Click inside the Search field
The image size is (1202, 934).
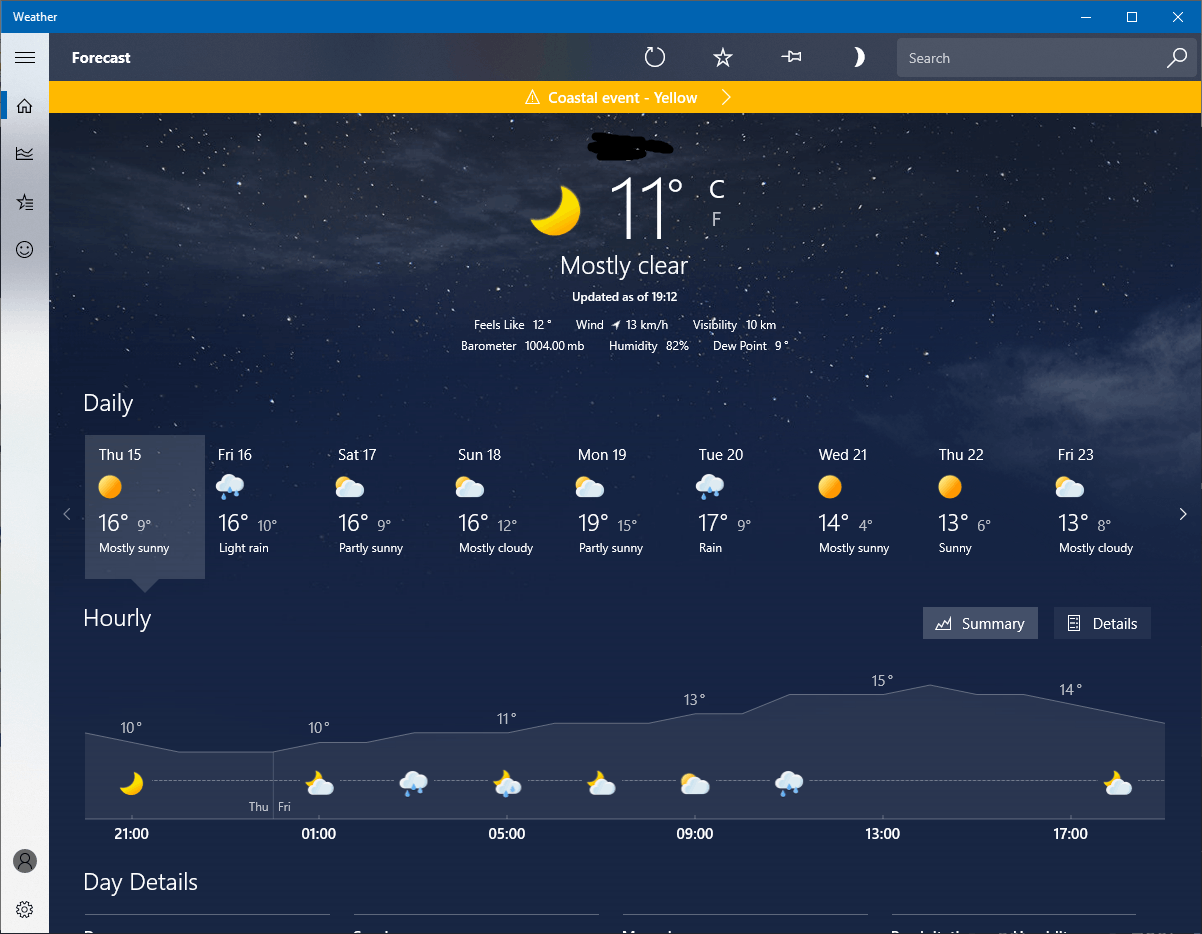coord(1030,57)
